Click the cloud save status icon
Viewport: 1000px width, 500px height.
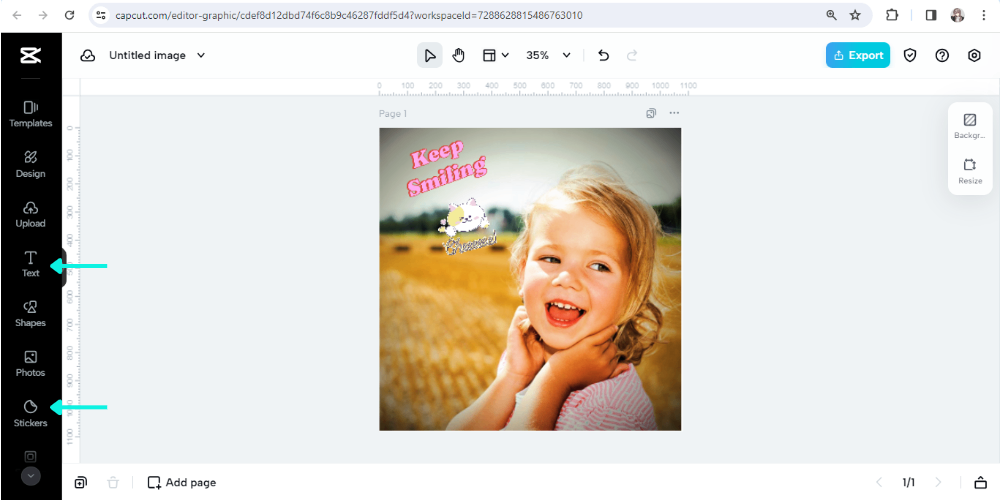[x=87, y=55]
